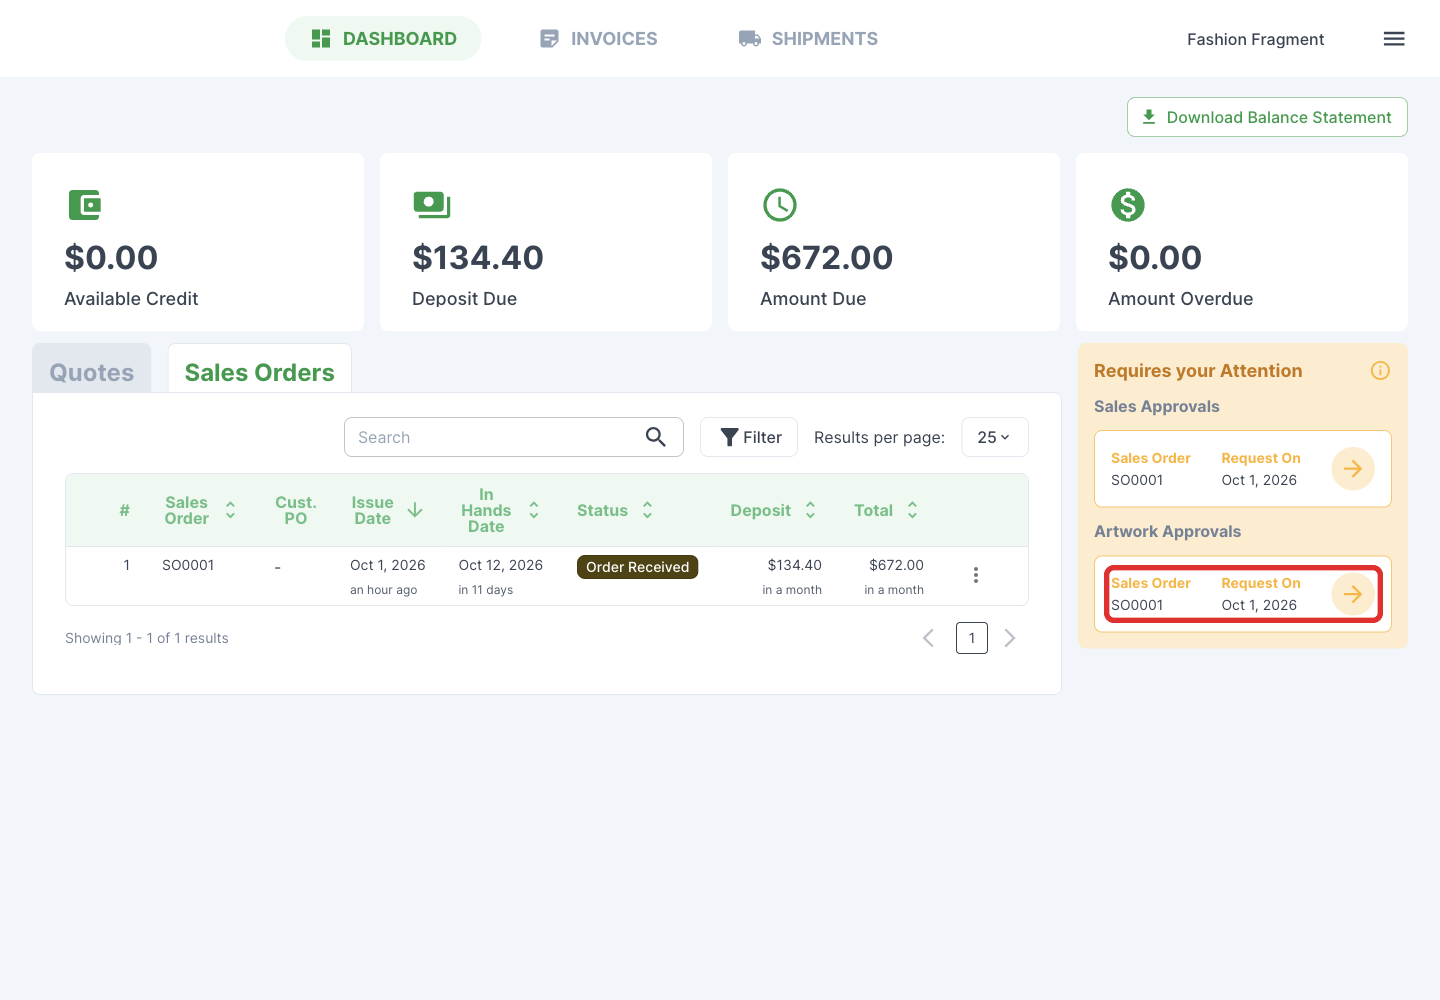Click the Oct 12, 2026 in-hands date
The width and height of the screenshot is (1440, 1000).
501,565
